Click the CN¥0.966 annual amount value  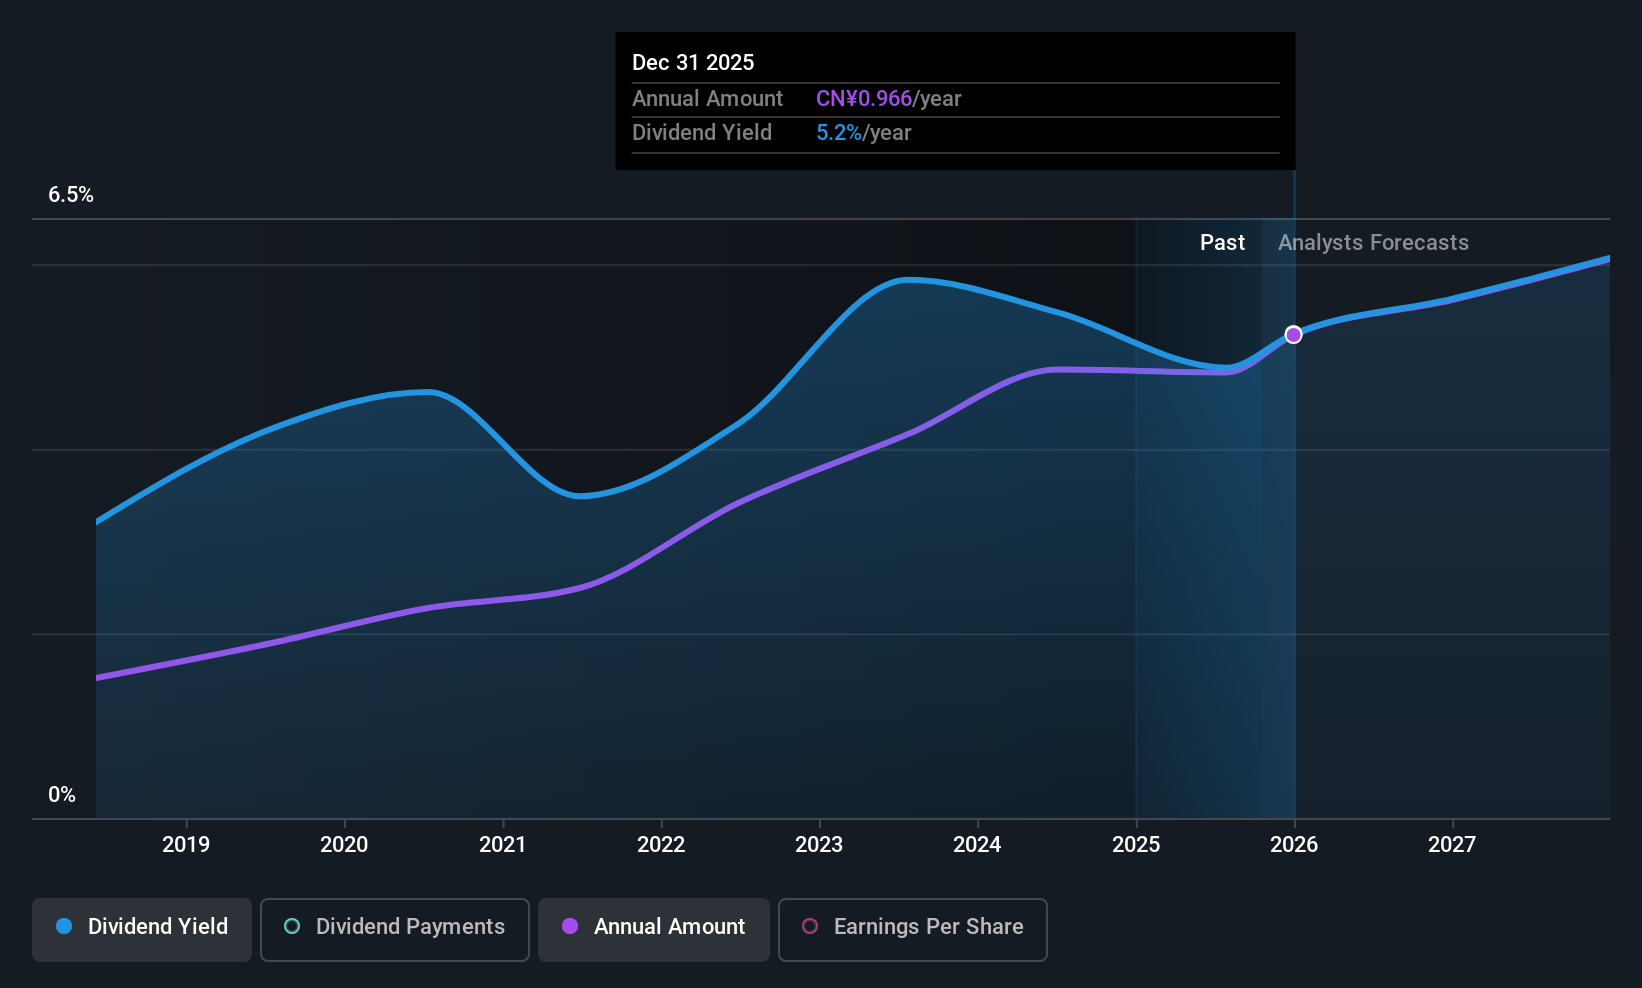[x=864, y=99]
